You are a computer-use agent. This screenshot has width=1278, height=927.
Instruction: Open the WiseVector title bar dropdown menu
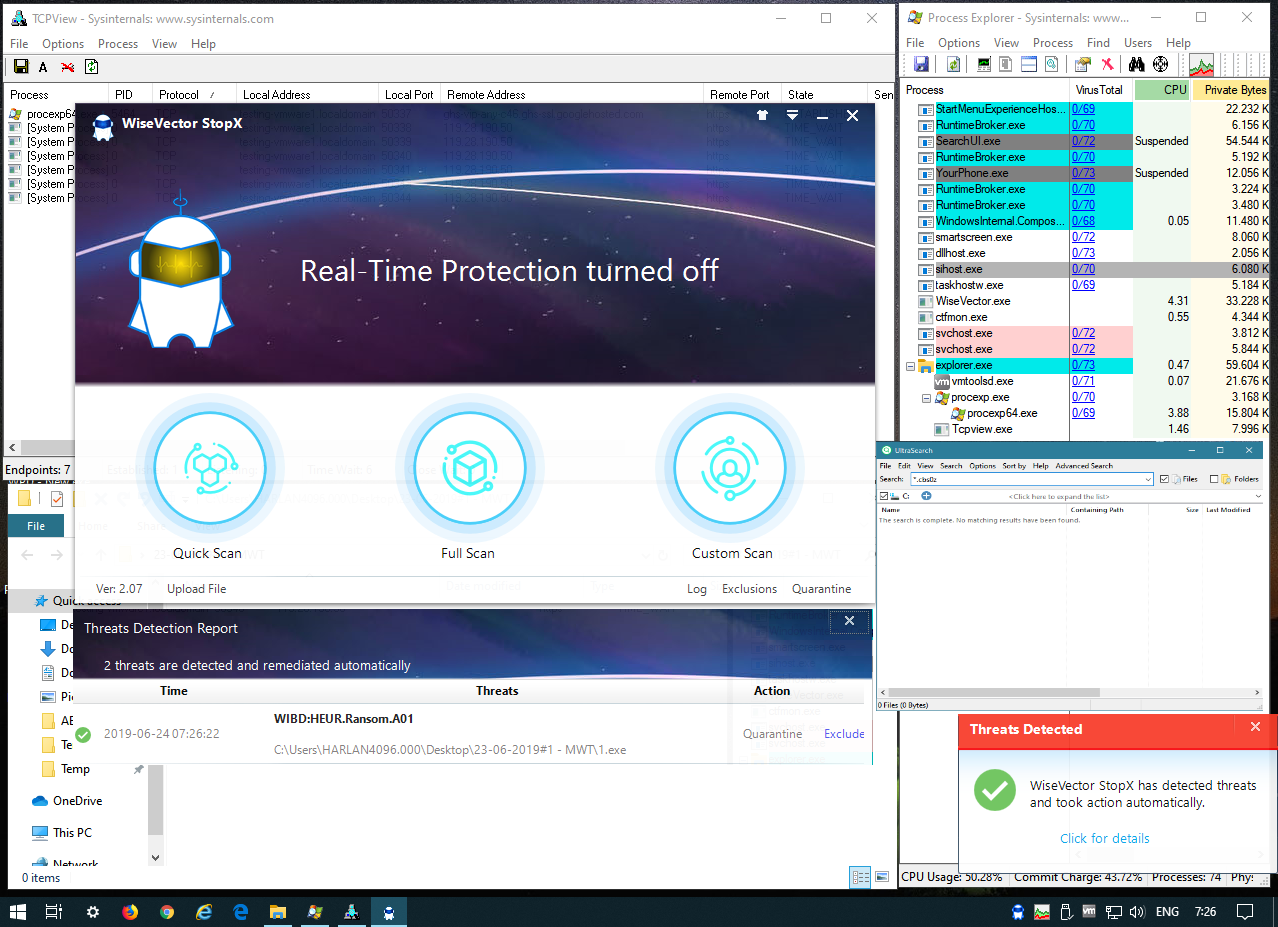click(x=792, y=116)
